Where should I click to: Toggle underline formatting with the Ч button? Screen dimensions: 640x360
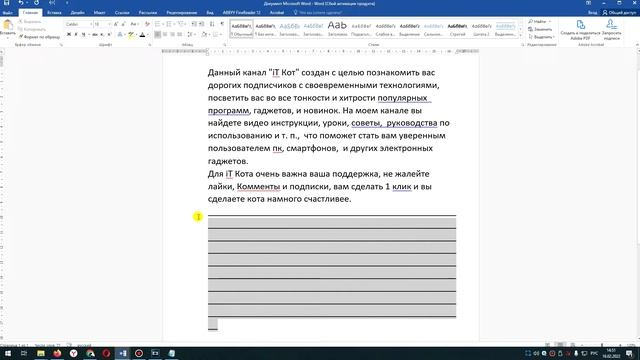[84, 35]
